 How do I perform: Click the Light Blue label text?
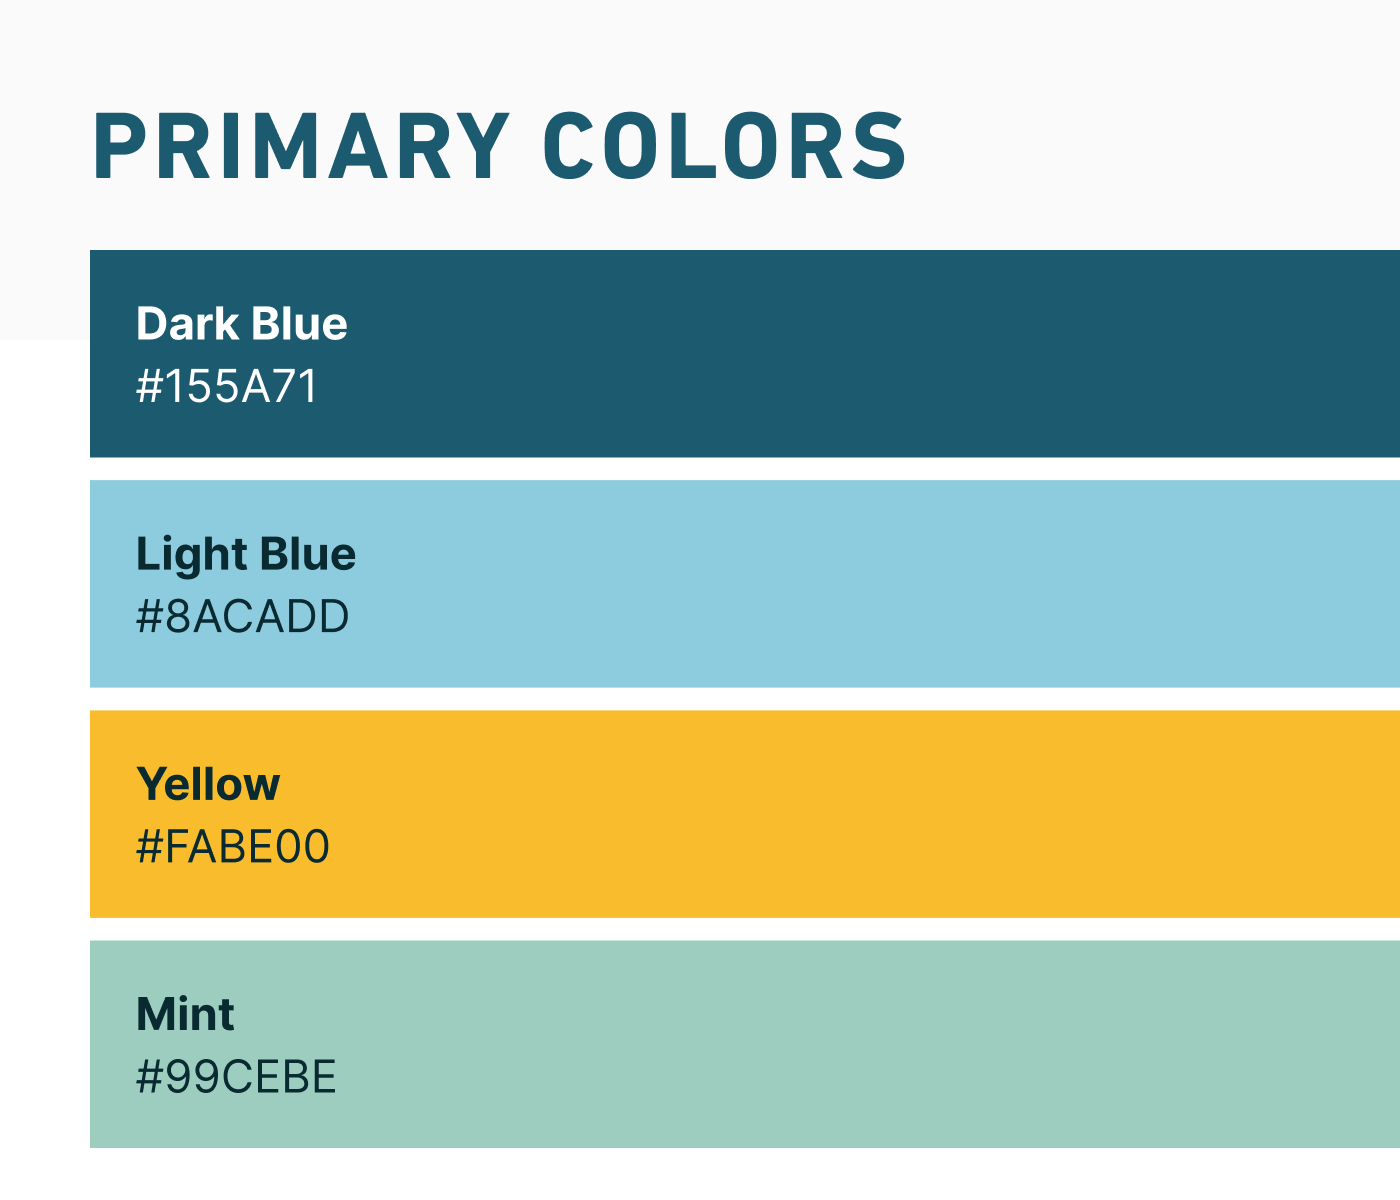(246, 555)
